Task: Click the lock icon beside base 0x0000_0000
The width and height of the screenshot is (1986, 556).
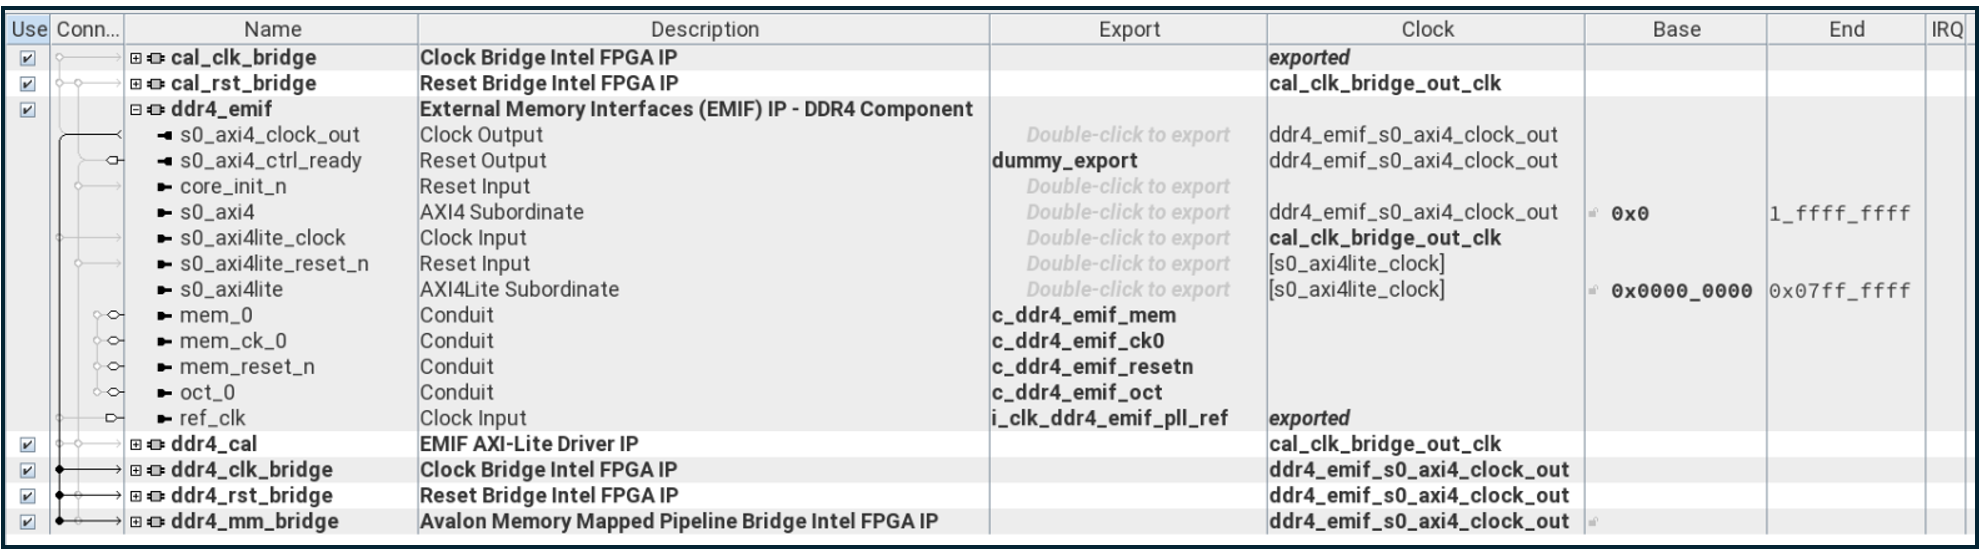Action: click(1594, 291)
